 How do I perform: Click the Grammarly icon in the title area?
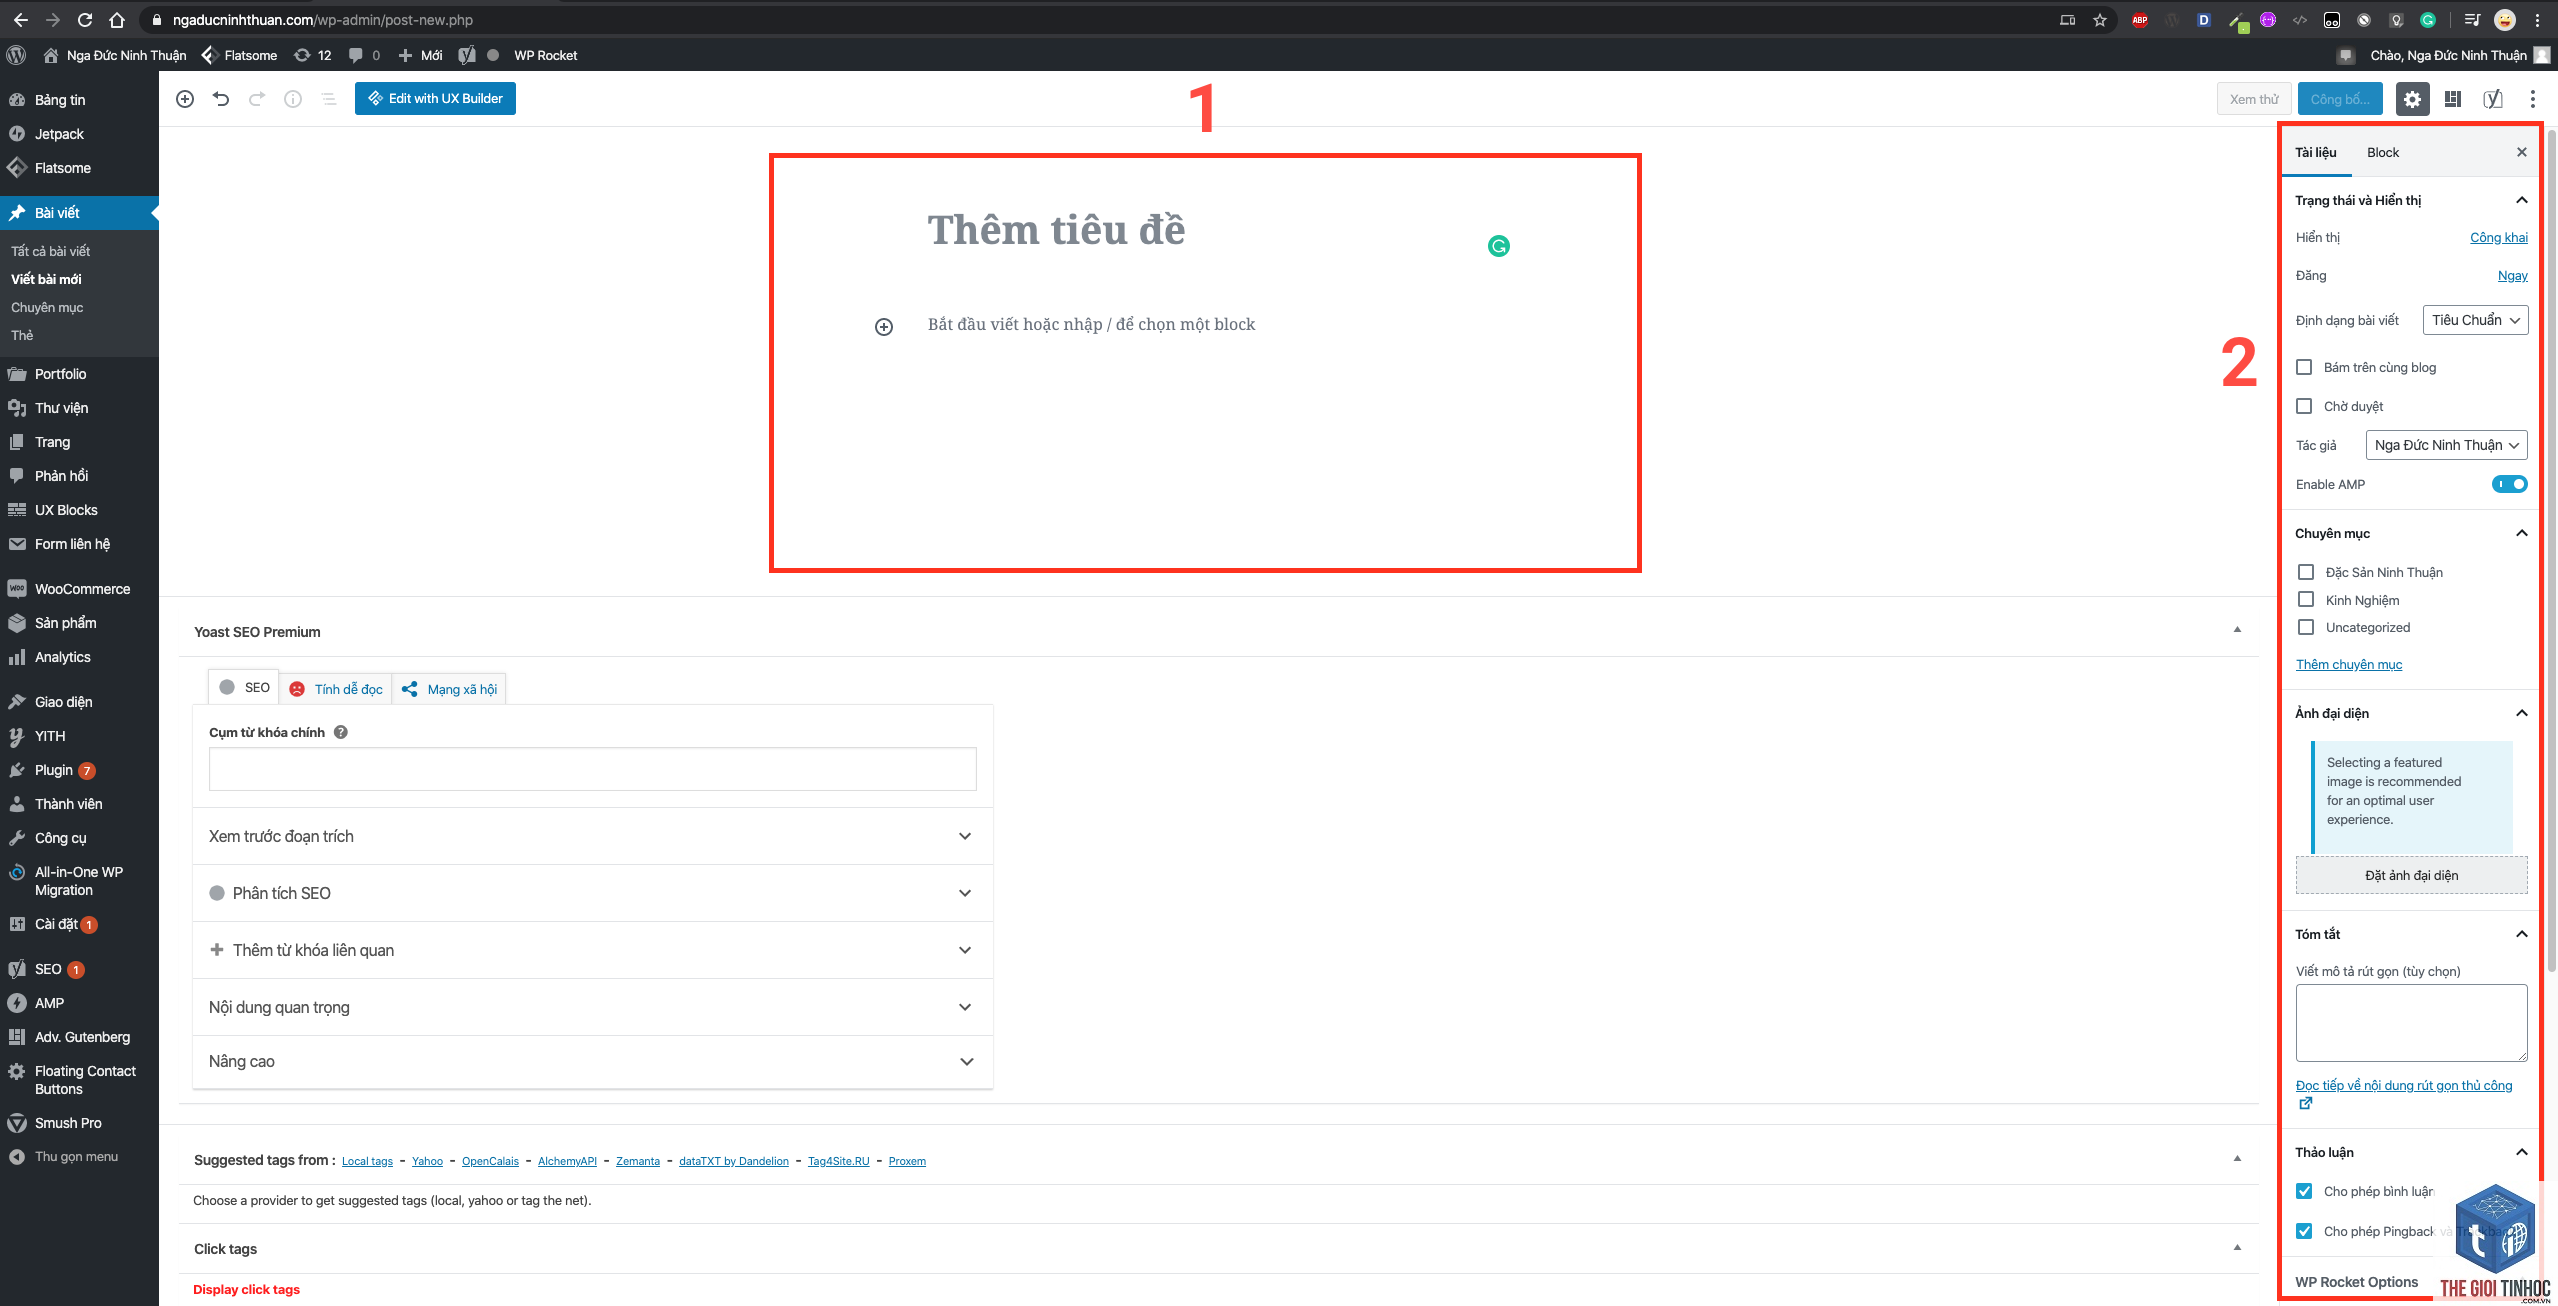(1498, 246)
